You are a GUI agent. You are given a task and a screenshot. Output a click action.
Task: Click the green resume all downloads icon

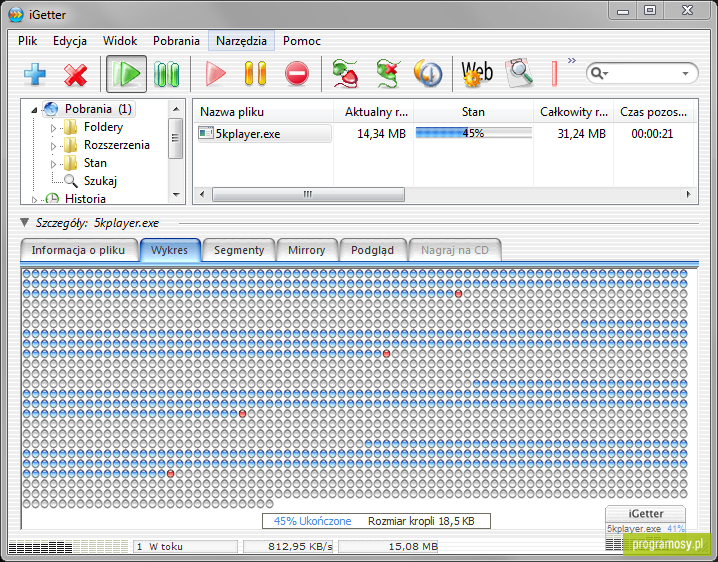coord(126,74)
